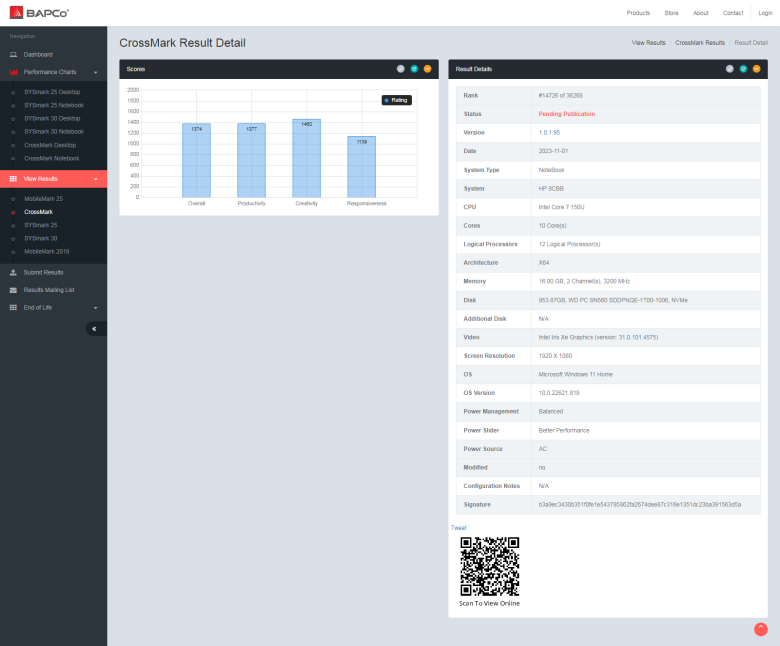The height and width of the screenshot is (646, 780).
Task: Go to Dashboard
Action: [x=38, y=55]
